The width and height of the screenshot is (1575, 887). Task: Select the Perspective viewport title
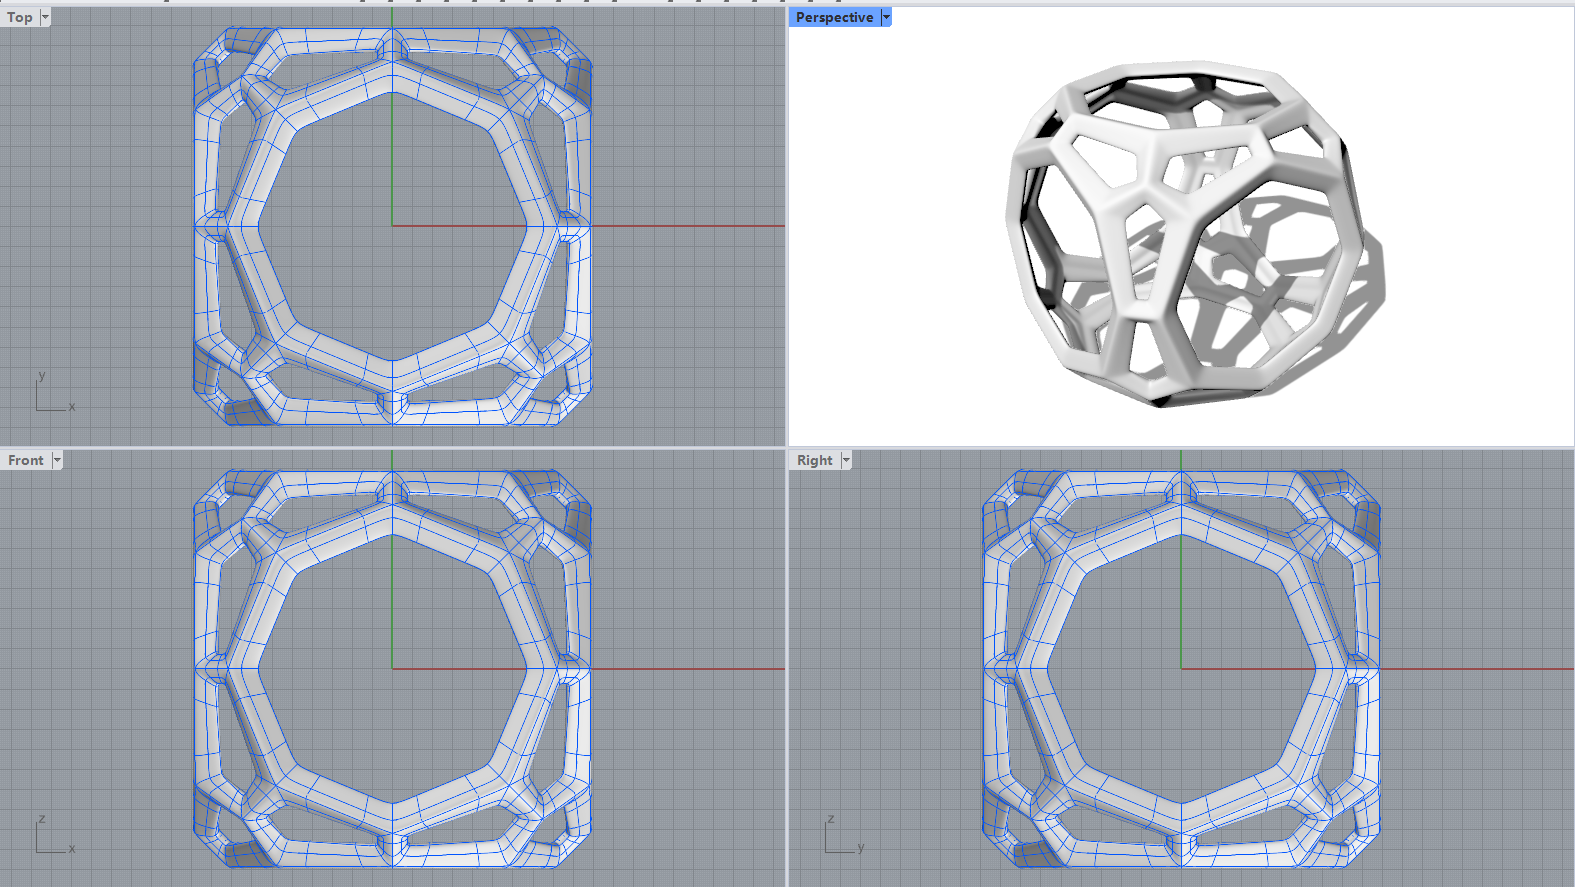834,17
